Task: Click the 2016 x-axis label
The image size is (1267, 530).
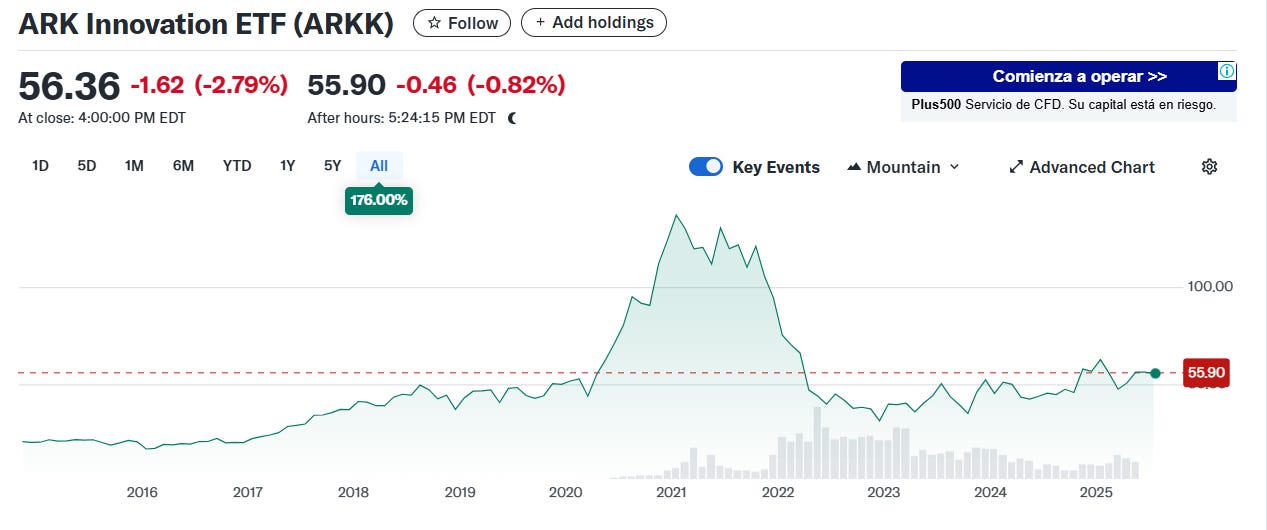Action: (142, 492)
